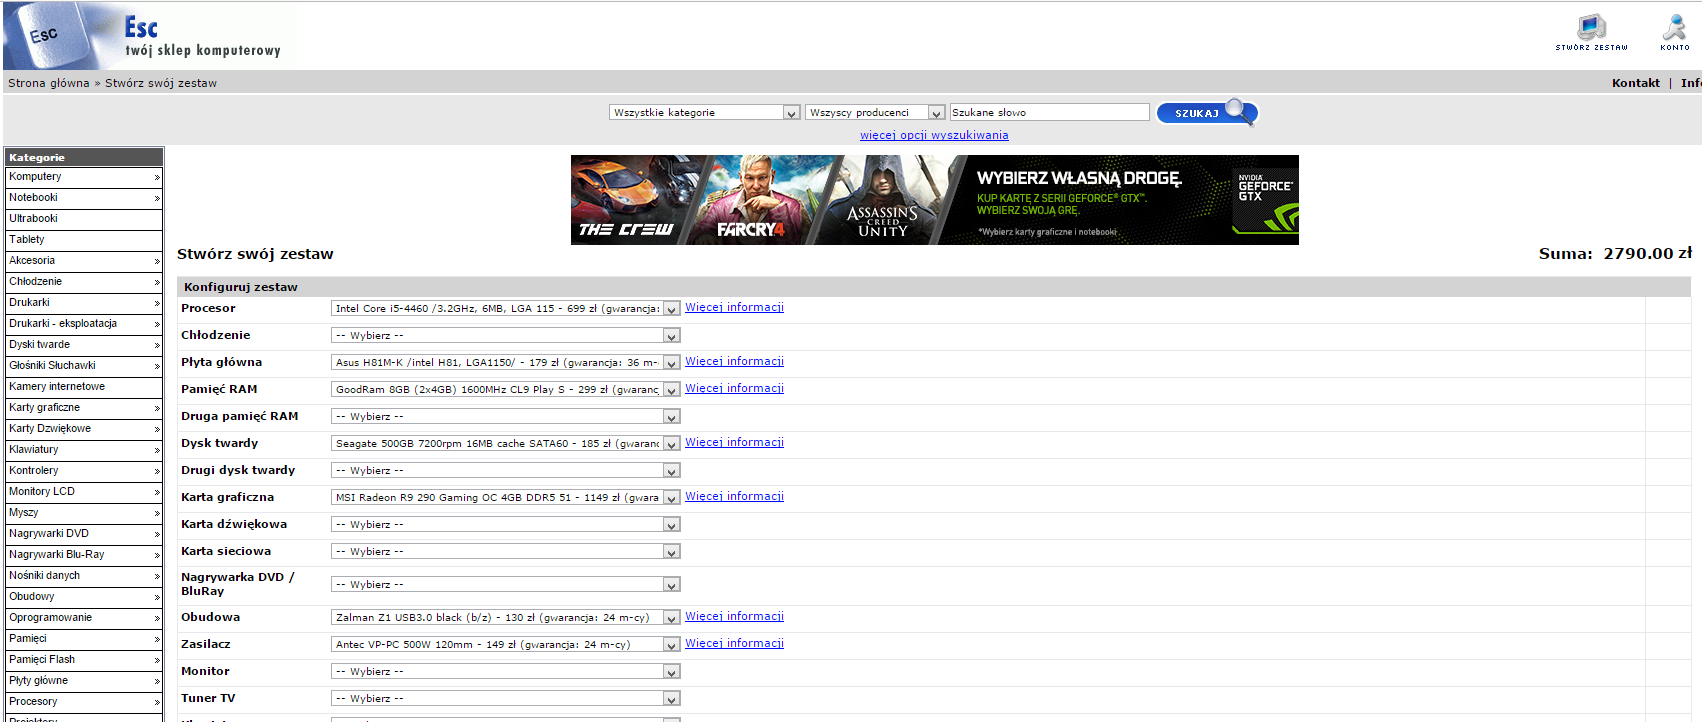Open the Komputery category
The image size is (1702, 722).
point(84,177)
